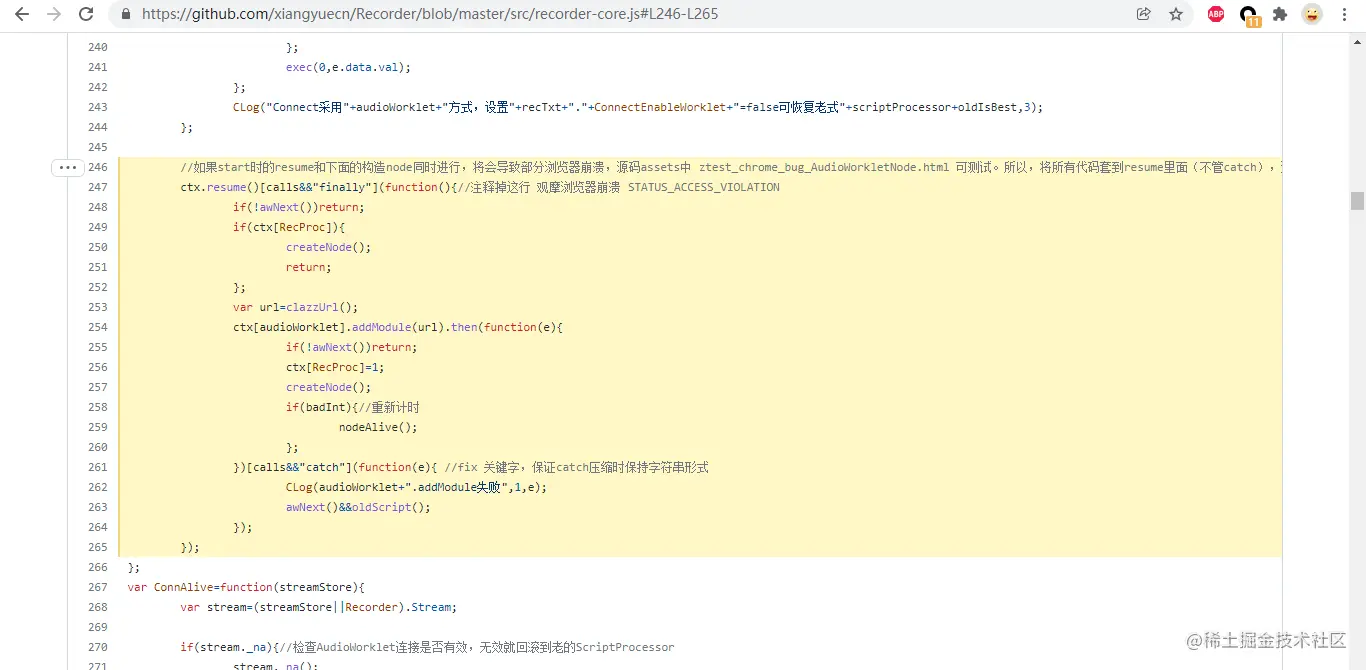Select line number 242
The height and width of the screenshot is (670, 1366).
(97, 87)
